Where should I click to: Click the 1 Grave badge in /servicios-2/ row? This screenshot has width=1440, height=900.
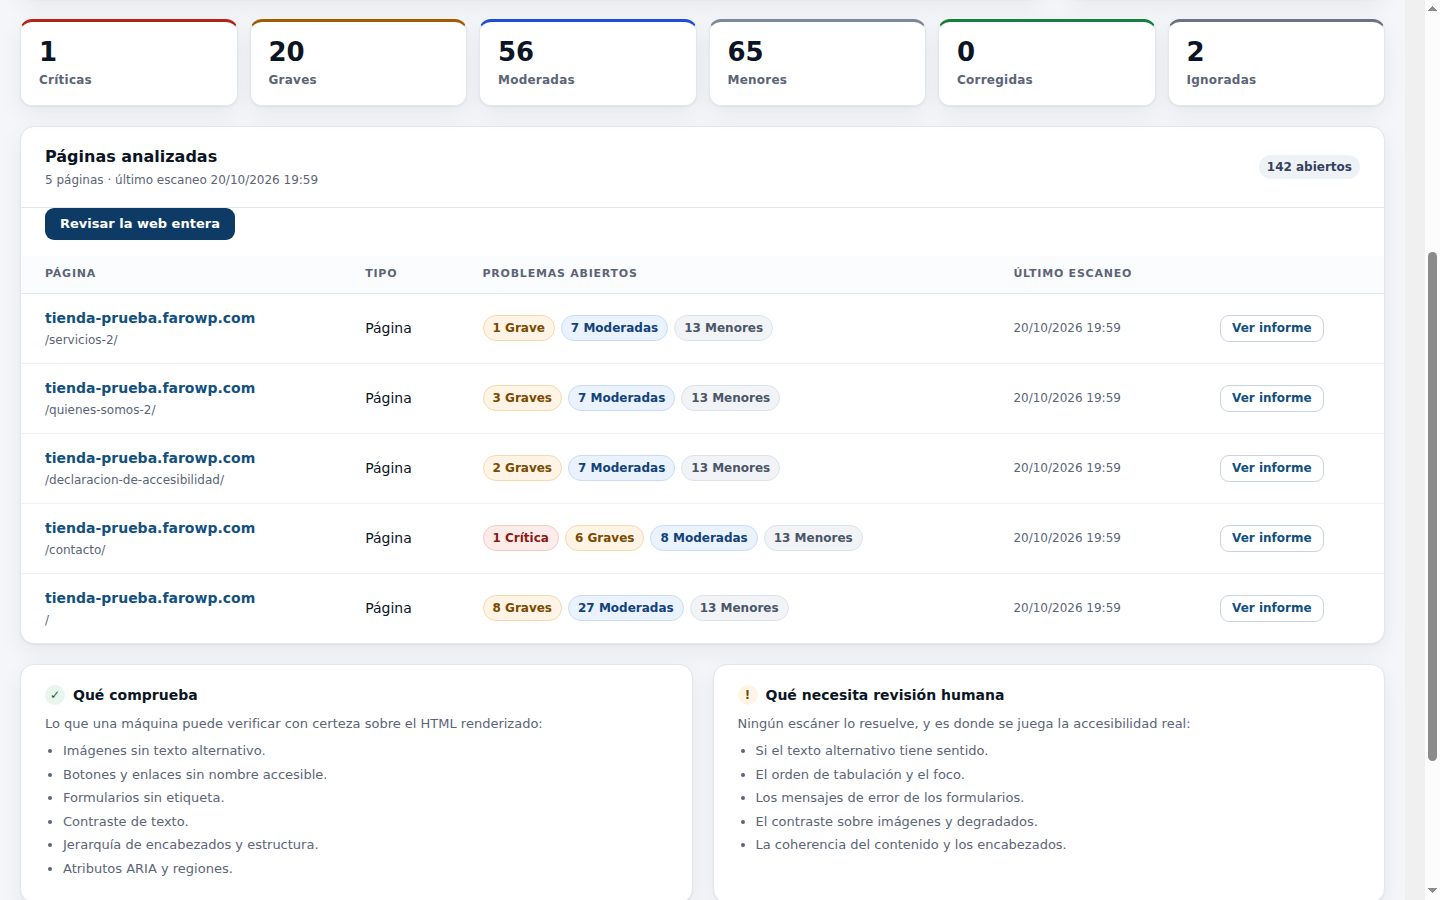click(518, 328)
